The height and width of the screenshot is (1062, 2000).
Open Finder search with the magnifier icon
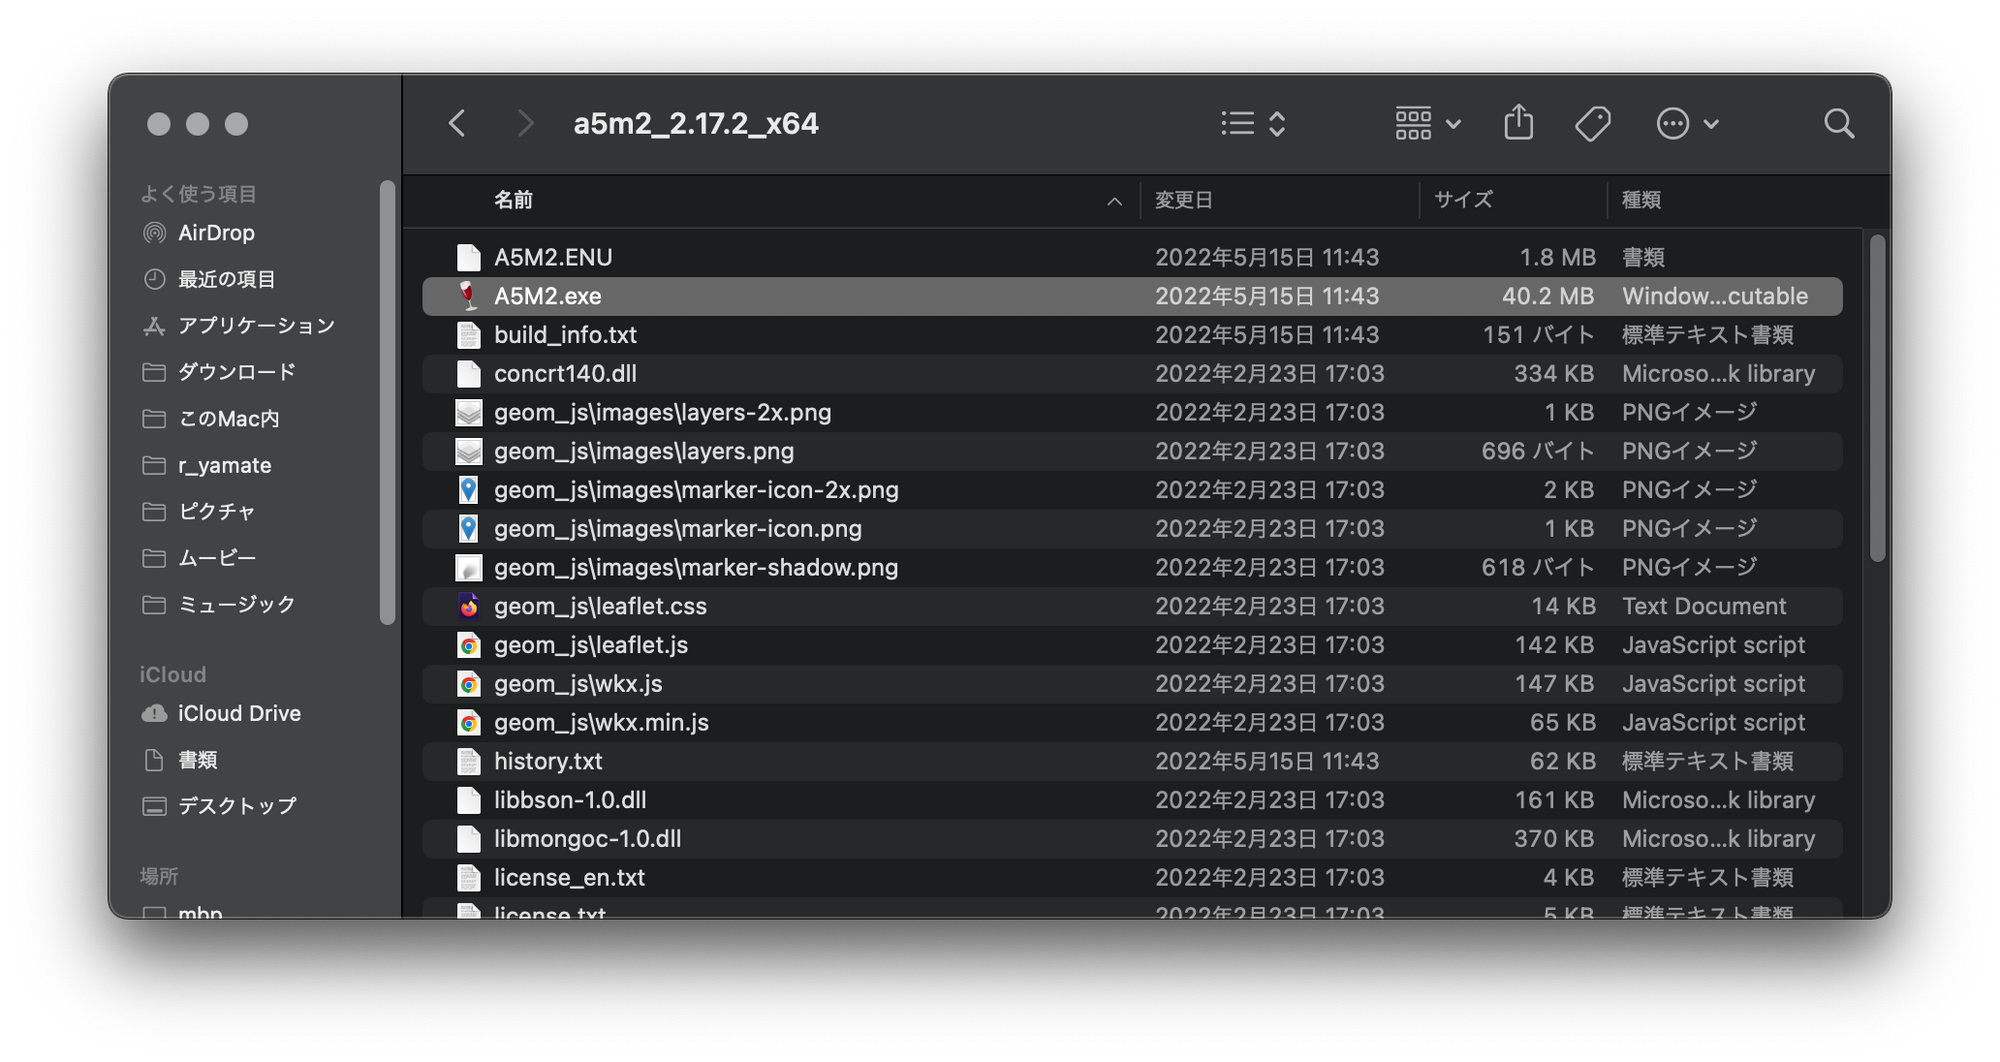(1838, 123)
